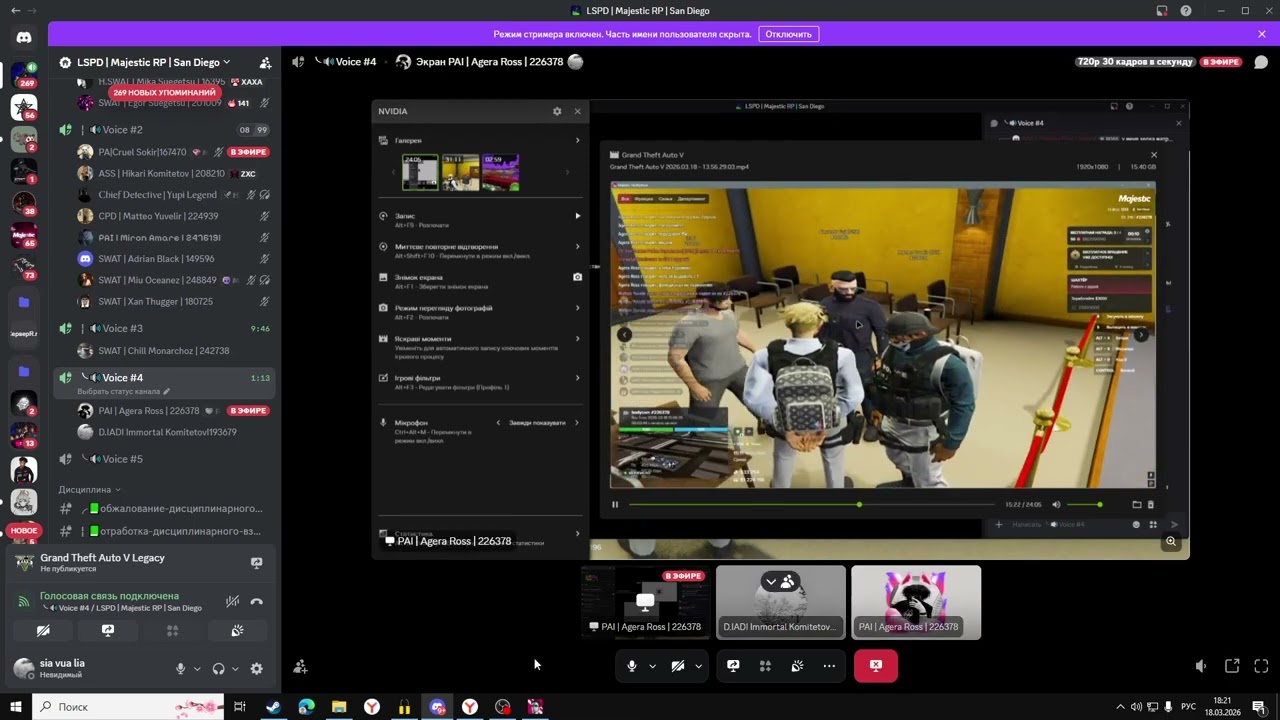Pop out the call into a separate window
Image resolution: width=1280 pixels, height=720 pixels.
click(x=1232, y=666)
